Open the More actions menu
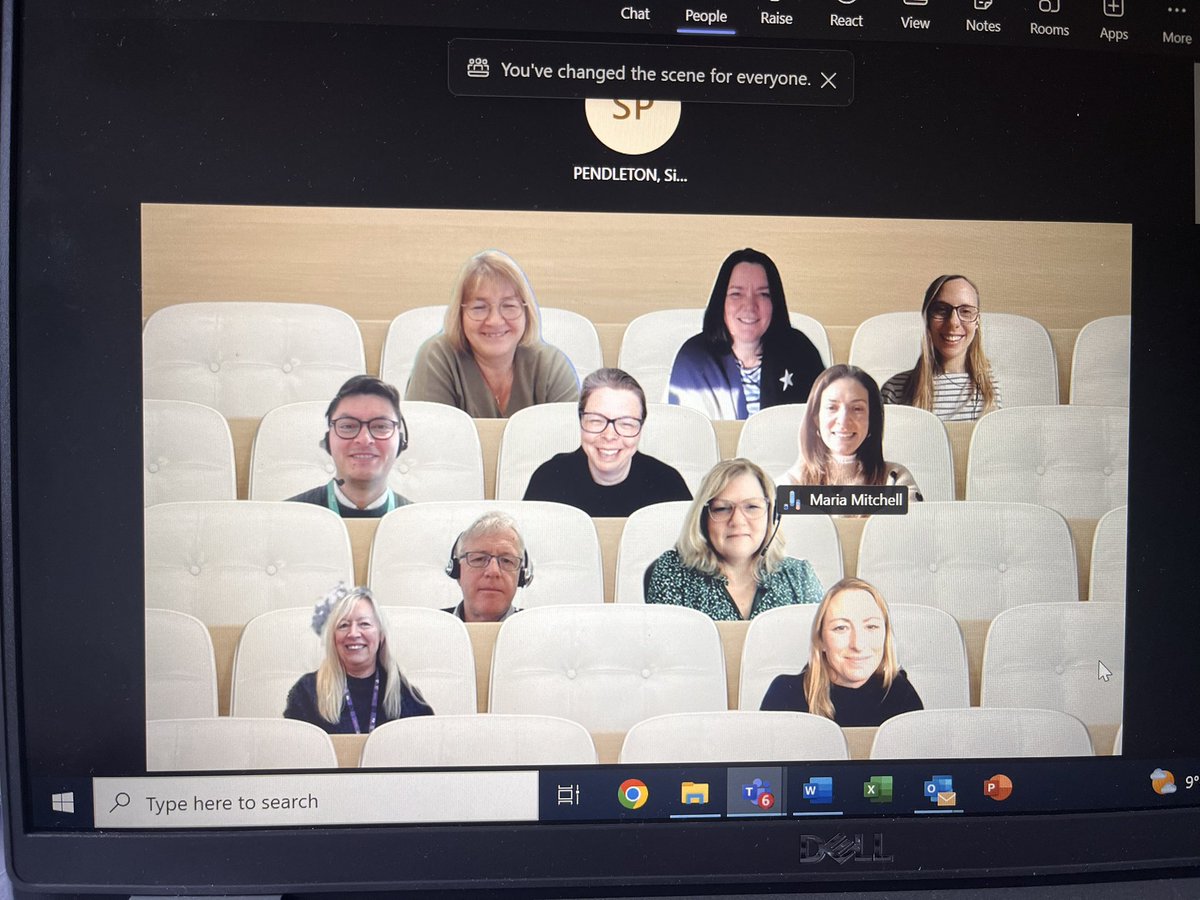This screenshot has height=900, width=1200. pyautogui.click(x=1177, y=28)
